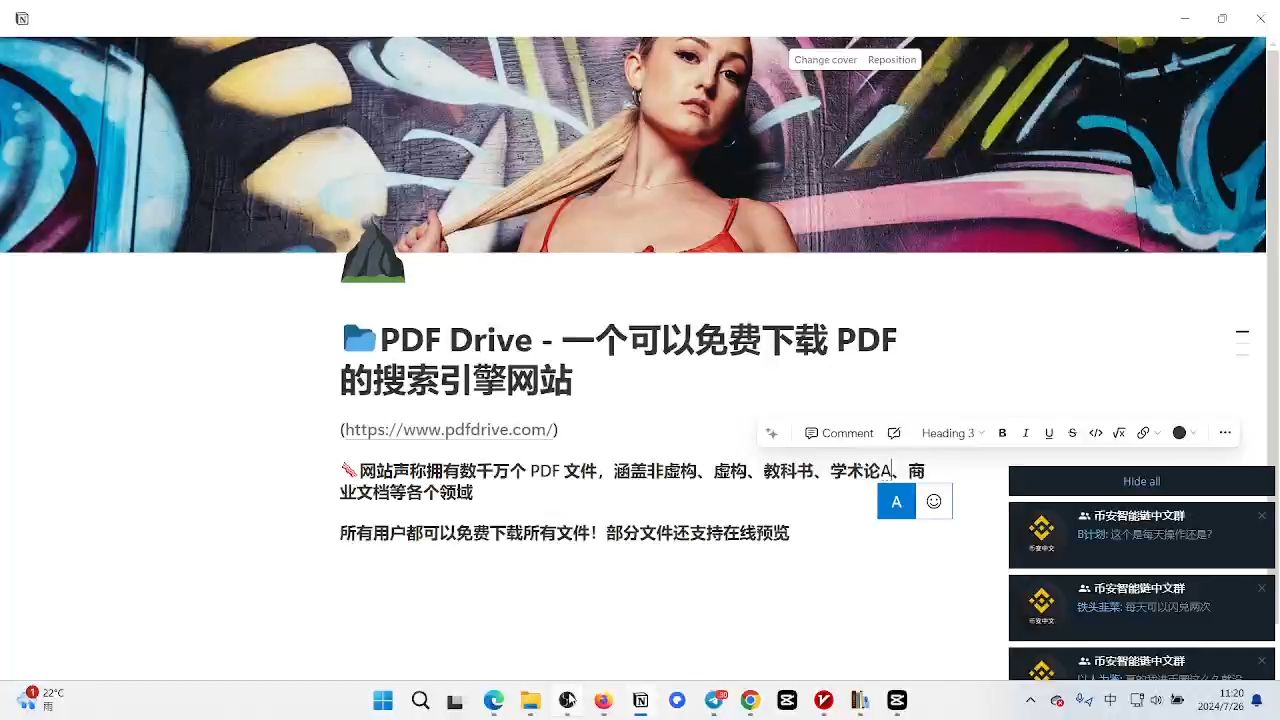This screenshot has height=720, width=1280.
Task: Open red V app in taskbar
Action: coord(824,700)
